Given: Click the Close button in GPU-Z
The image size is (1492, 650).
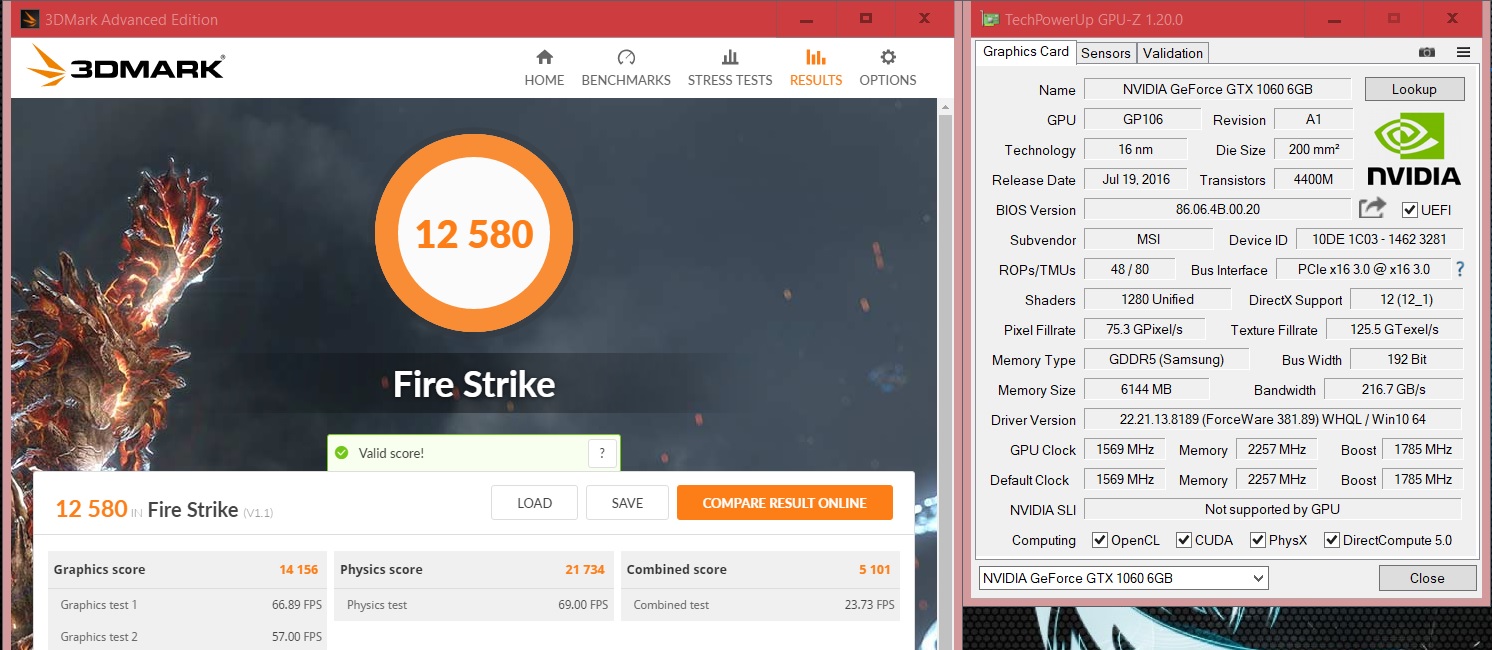Looking at the screenshot, I should click(x=1427, y=578).
